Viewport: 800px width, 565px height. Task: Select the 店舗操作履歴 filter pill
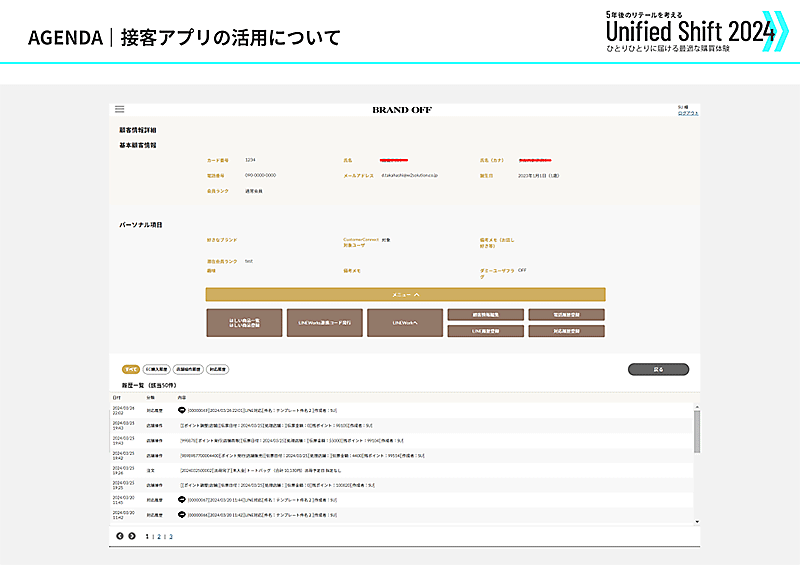189,369
